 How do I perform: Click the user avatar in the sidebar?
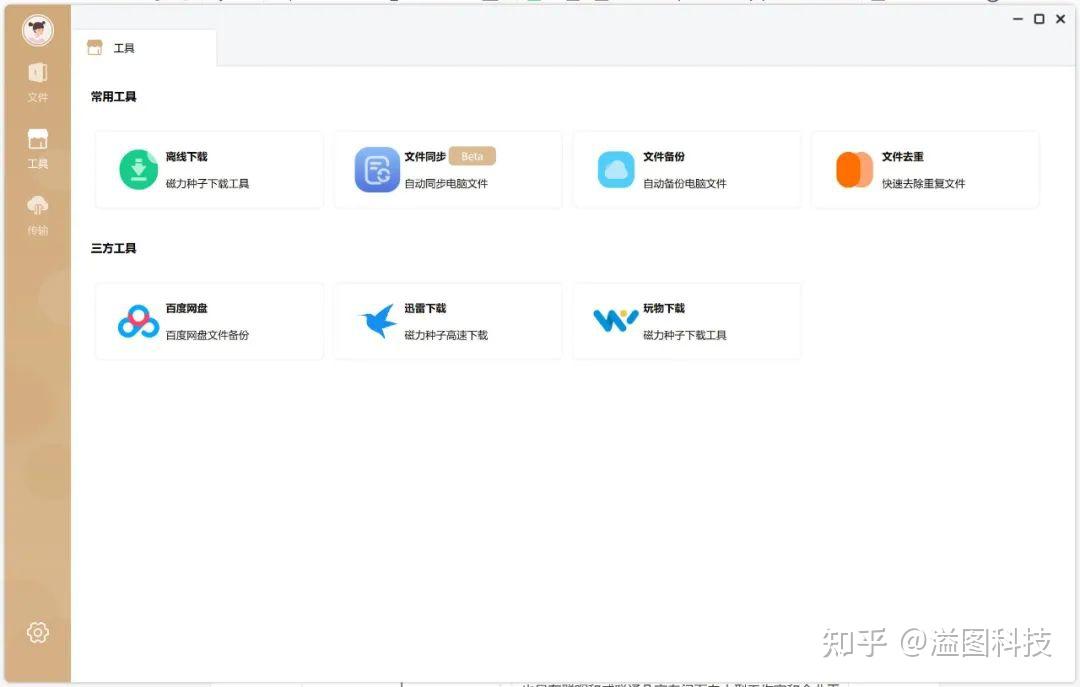click(x=37, y=30)
